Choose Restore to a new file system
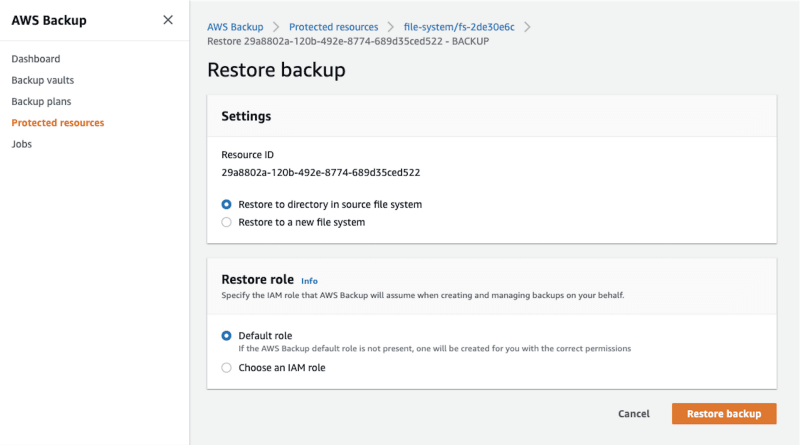The height and width of the screenshot is (445, 800). coord(227,222)
